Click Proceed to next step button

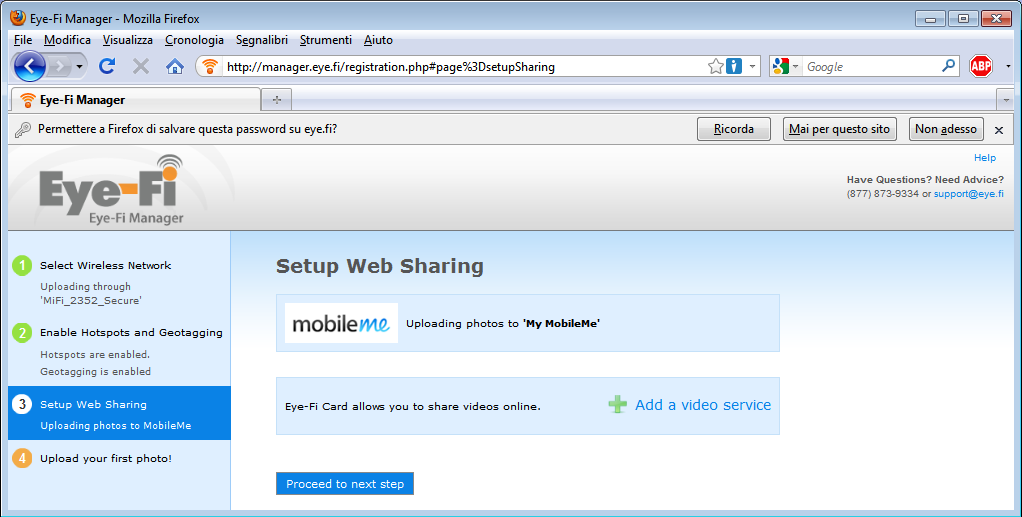pyautogui.click(x=345, y=484)
